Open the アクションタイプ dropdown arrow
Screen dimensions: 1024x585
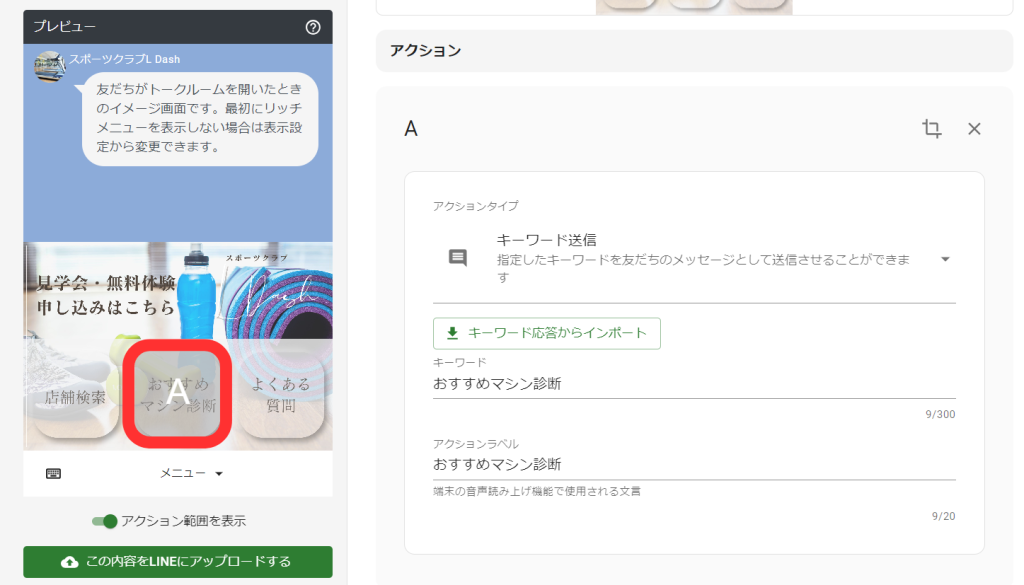point(944,258)
